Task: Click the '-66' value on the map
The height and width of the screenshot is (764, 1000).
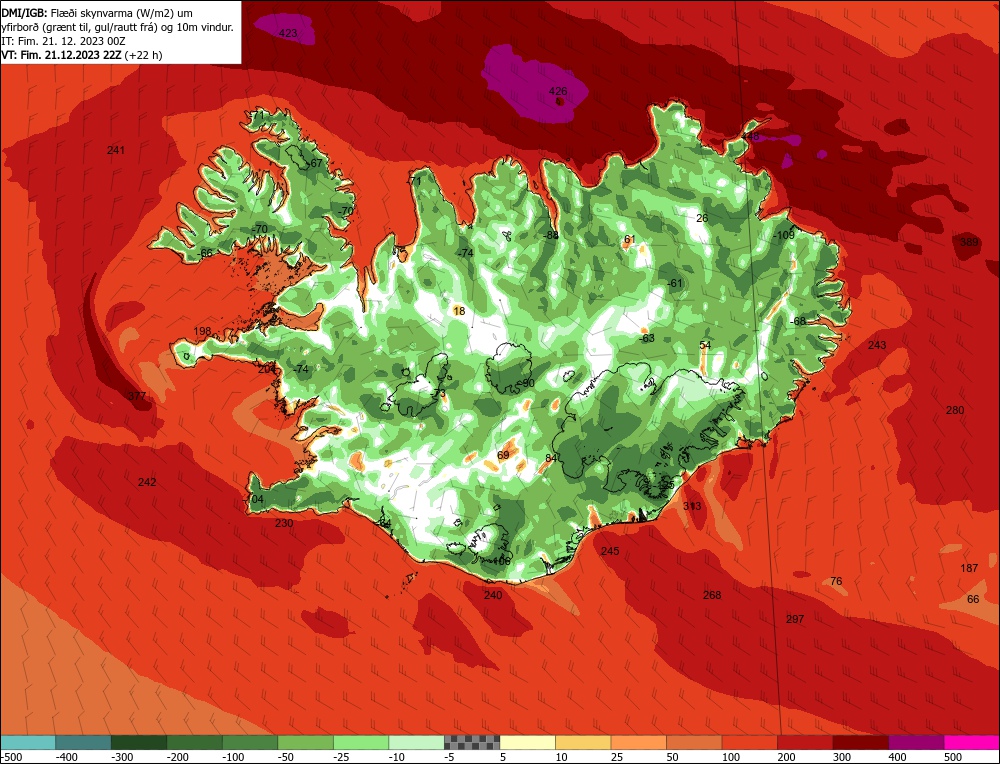Action: [205, 253]
